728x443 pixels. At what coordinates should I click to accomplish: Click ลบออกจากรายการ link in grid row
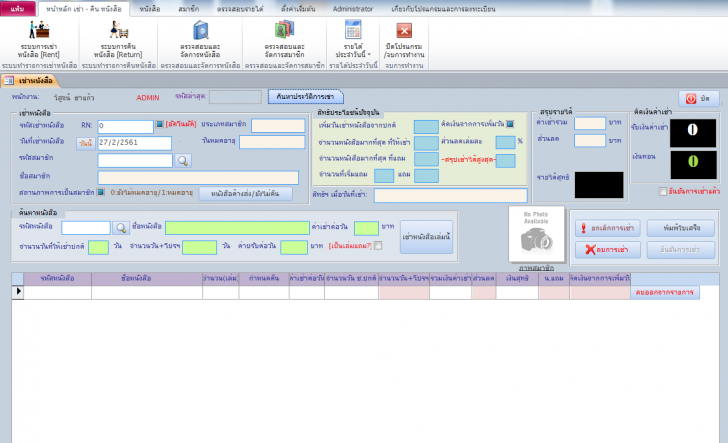(x=665, y=292)
